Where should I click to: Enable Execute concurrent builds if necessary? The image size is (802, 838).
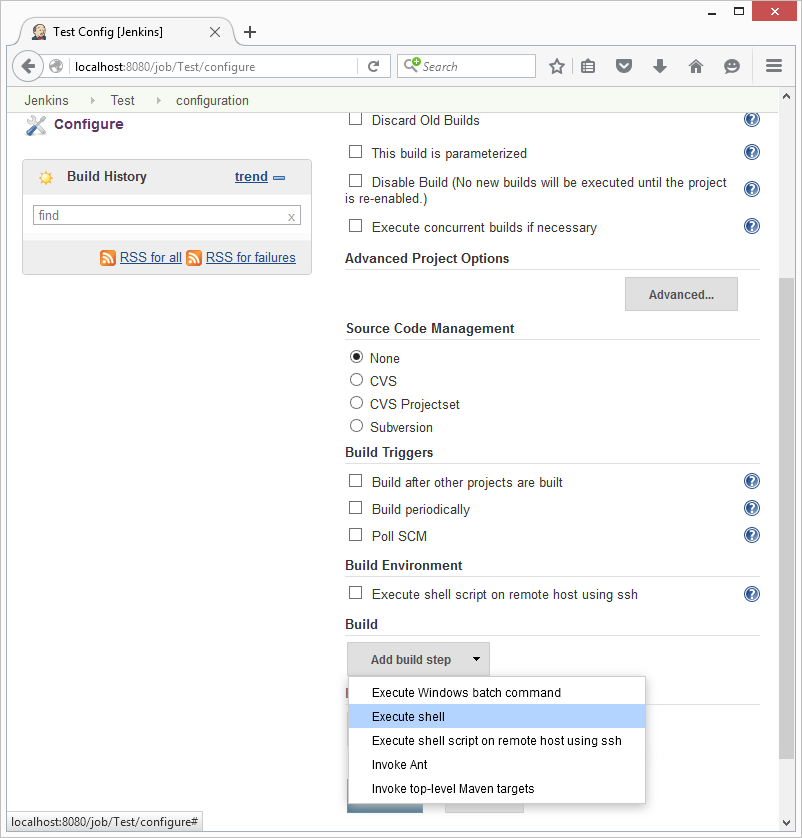coord(355,226)
